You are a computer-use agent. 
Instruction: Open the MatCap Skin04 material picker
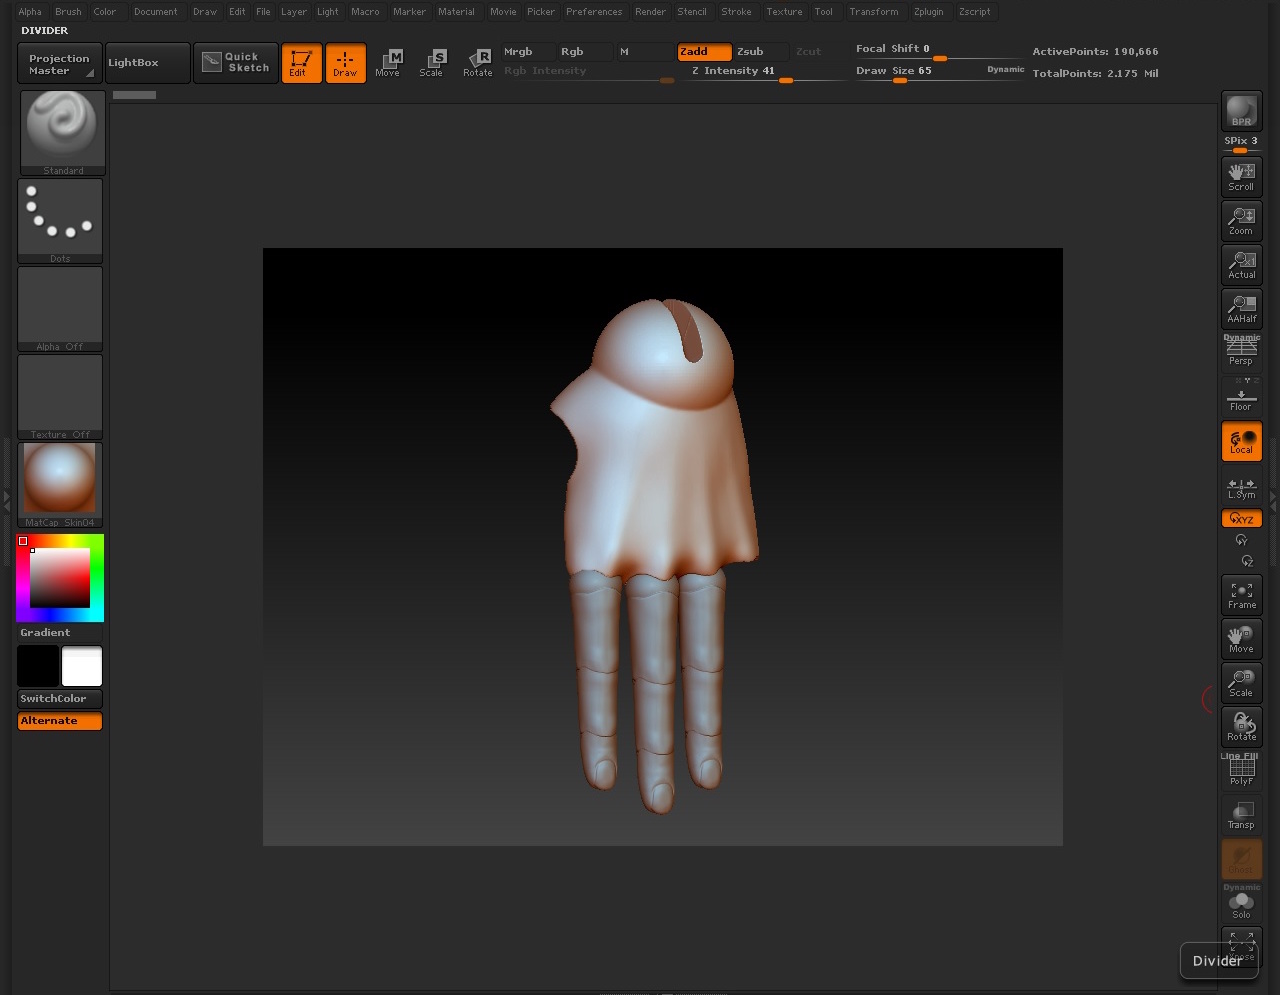pos(60,485)
